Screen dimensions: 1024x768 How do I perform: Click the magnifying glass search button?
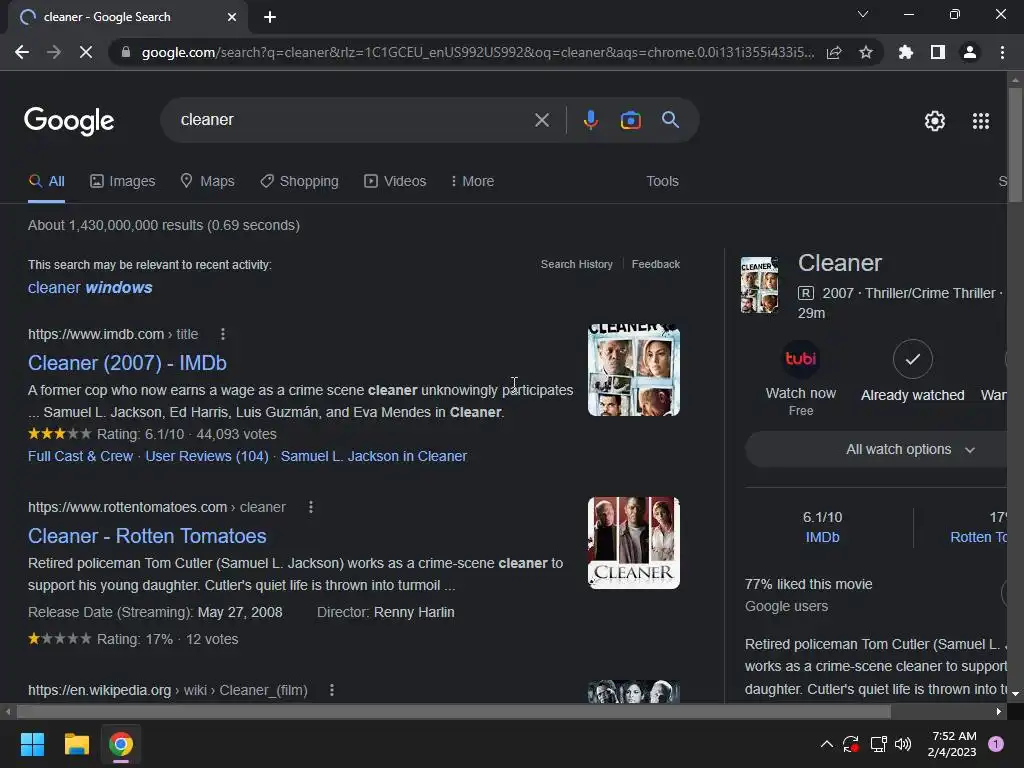[x=671, y=120]
